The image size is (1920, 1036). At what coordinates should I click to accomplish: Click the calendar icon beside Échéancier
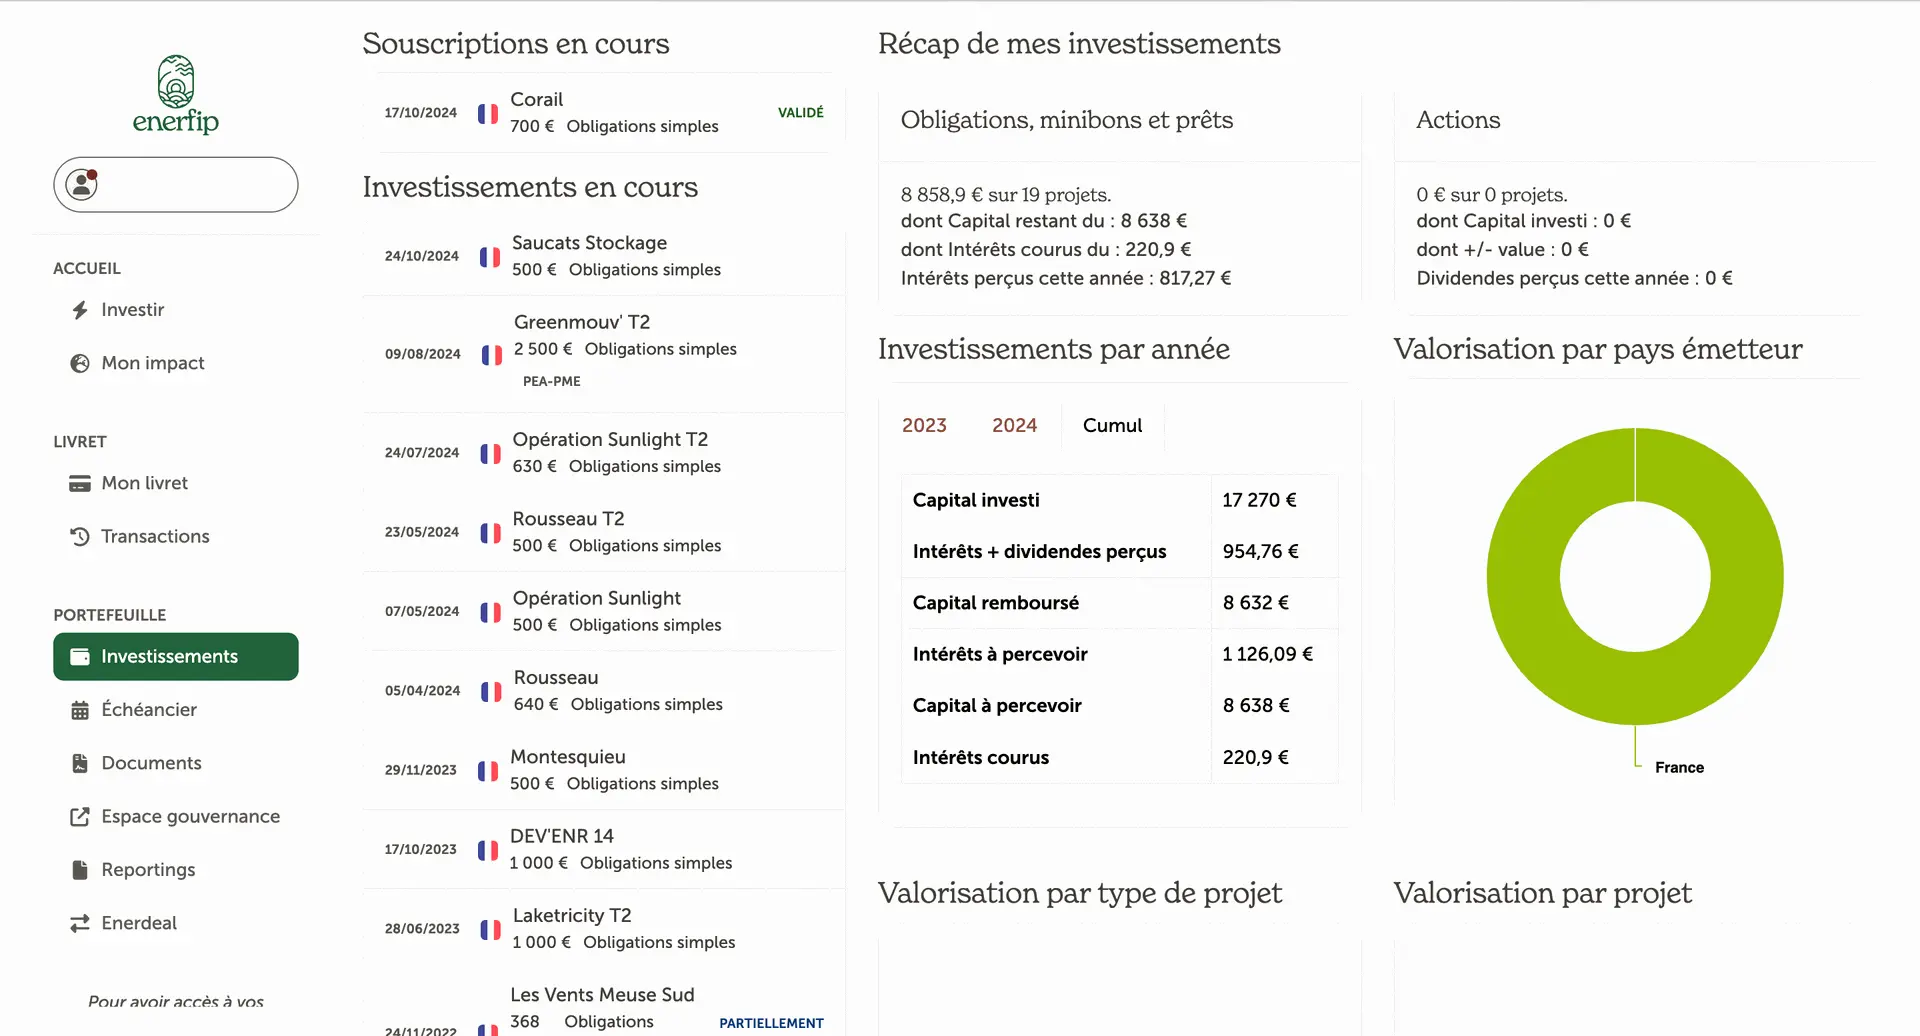[x=80, y=710]
